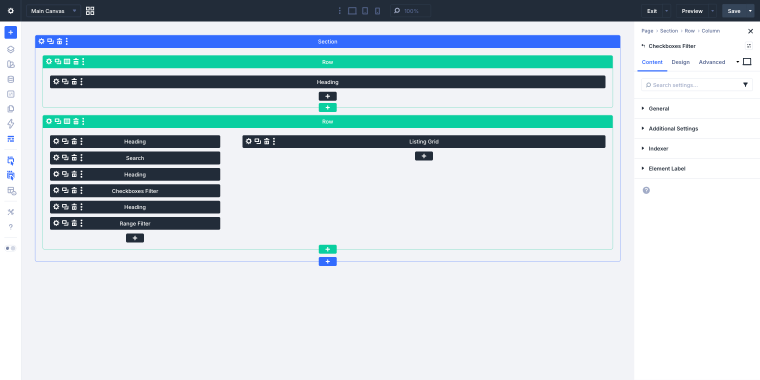Open the lightning bolt icon in sidebar
This screenshot has width=760, height=380.
coord(11,124)
